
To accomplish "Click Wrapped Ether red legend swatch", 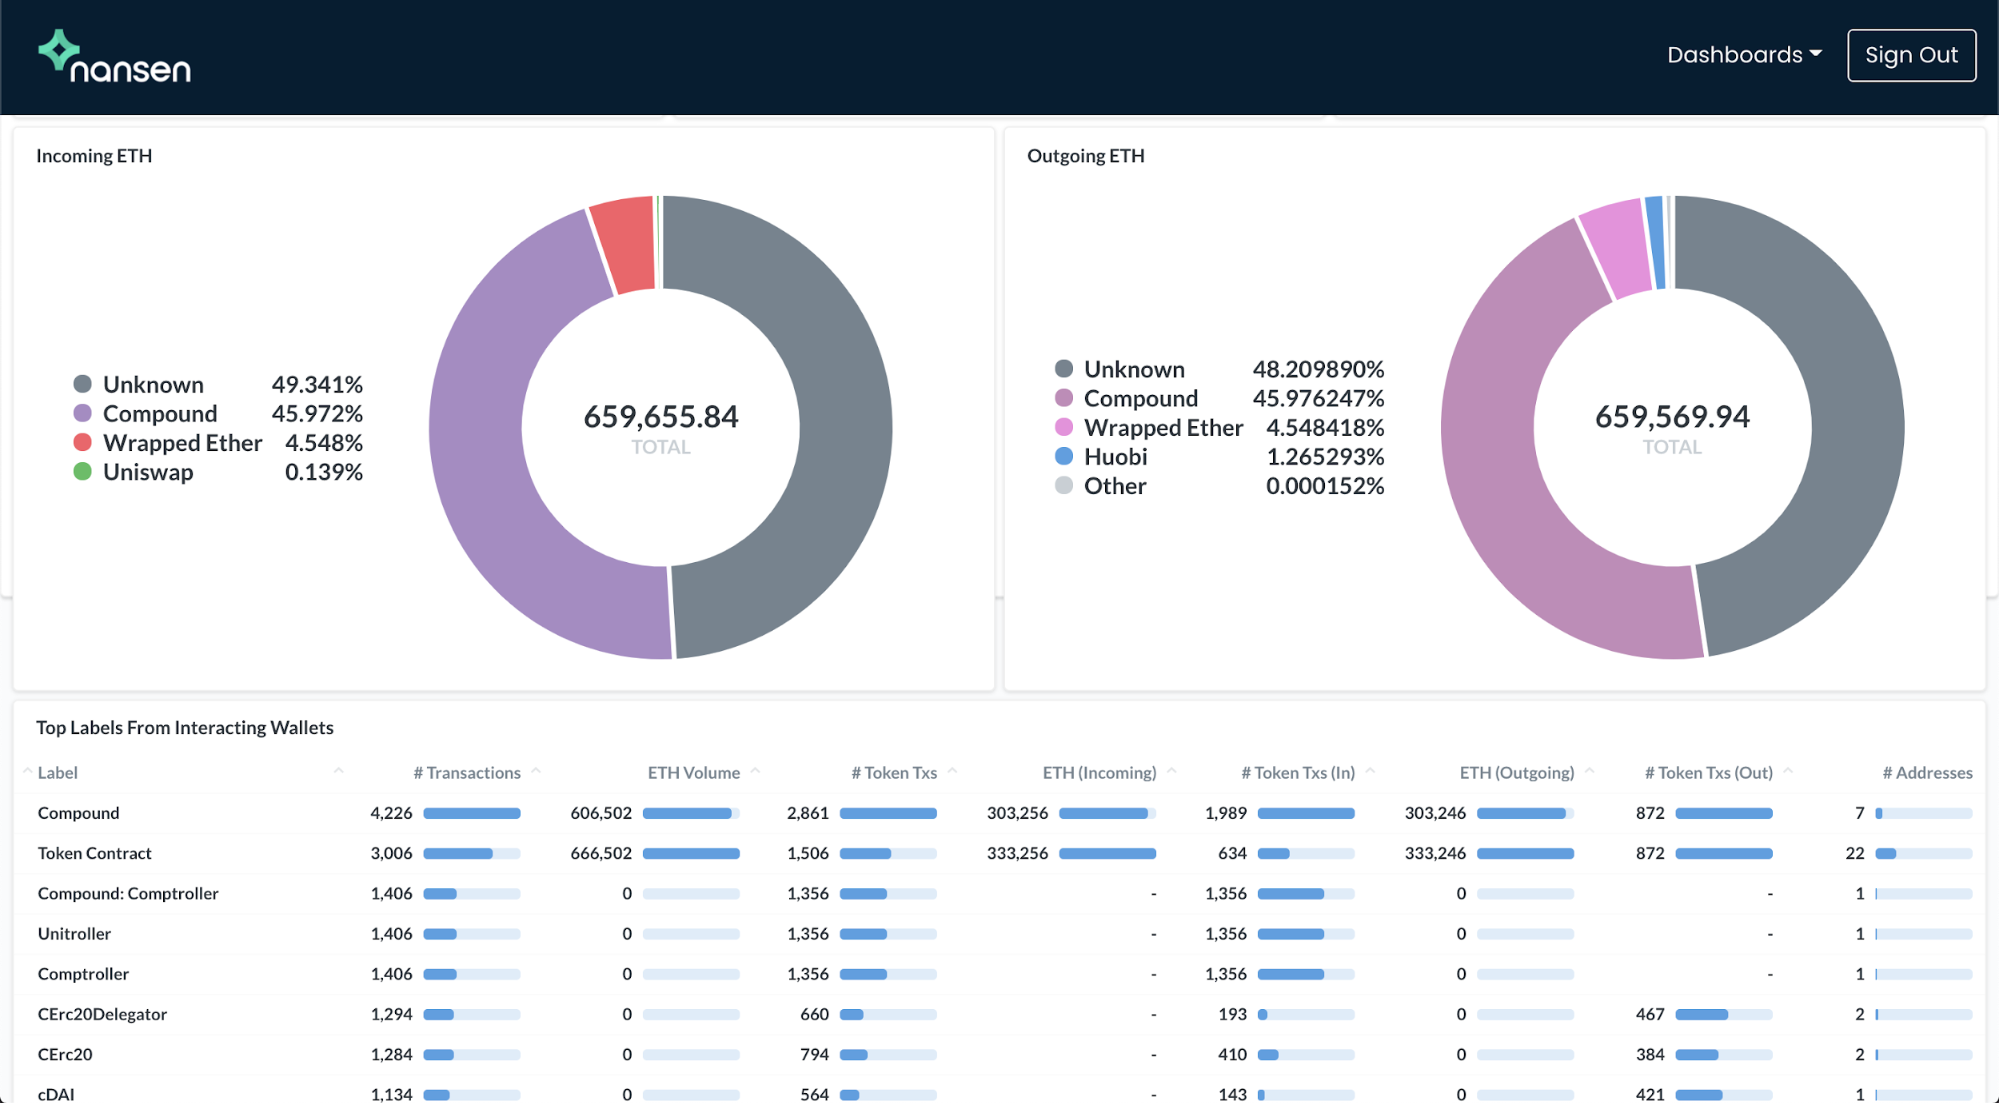I will coord(83,443).
